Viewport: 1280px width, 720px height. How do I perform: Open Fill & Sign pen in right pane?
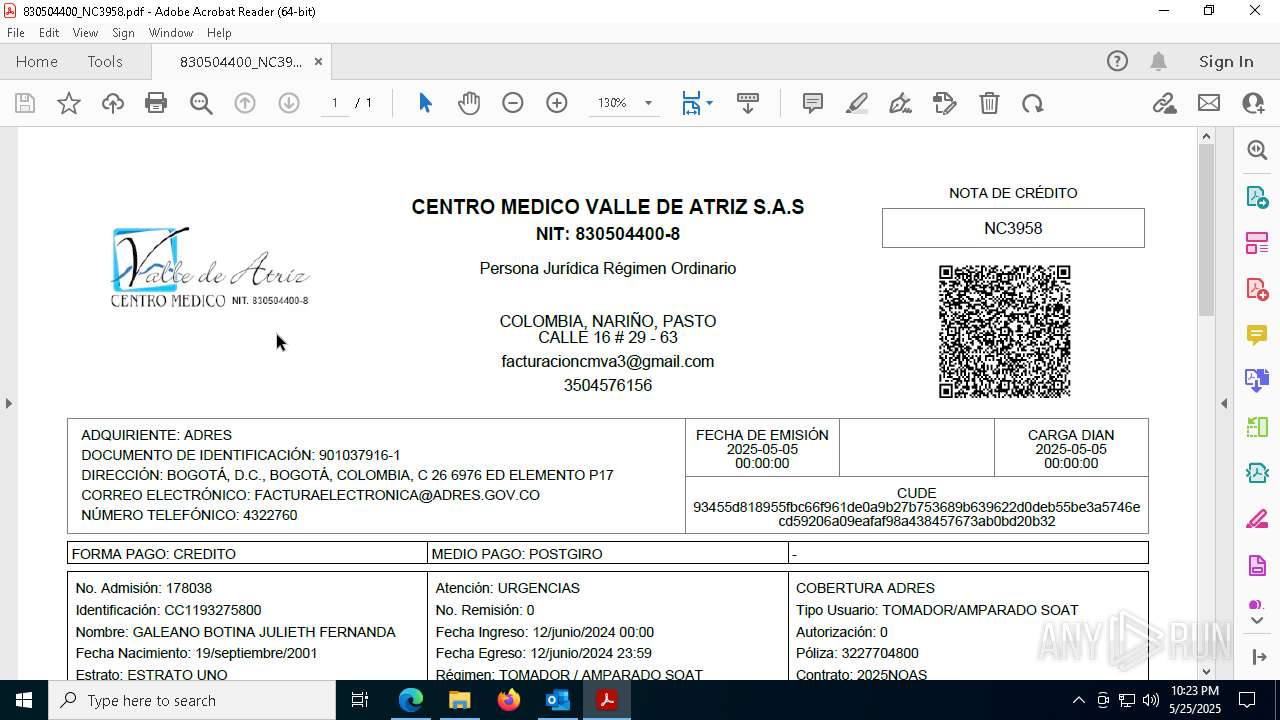point(1257,520)
